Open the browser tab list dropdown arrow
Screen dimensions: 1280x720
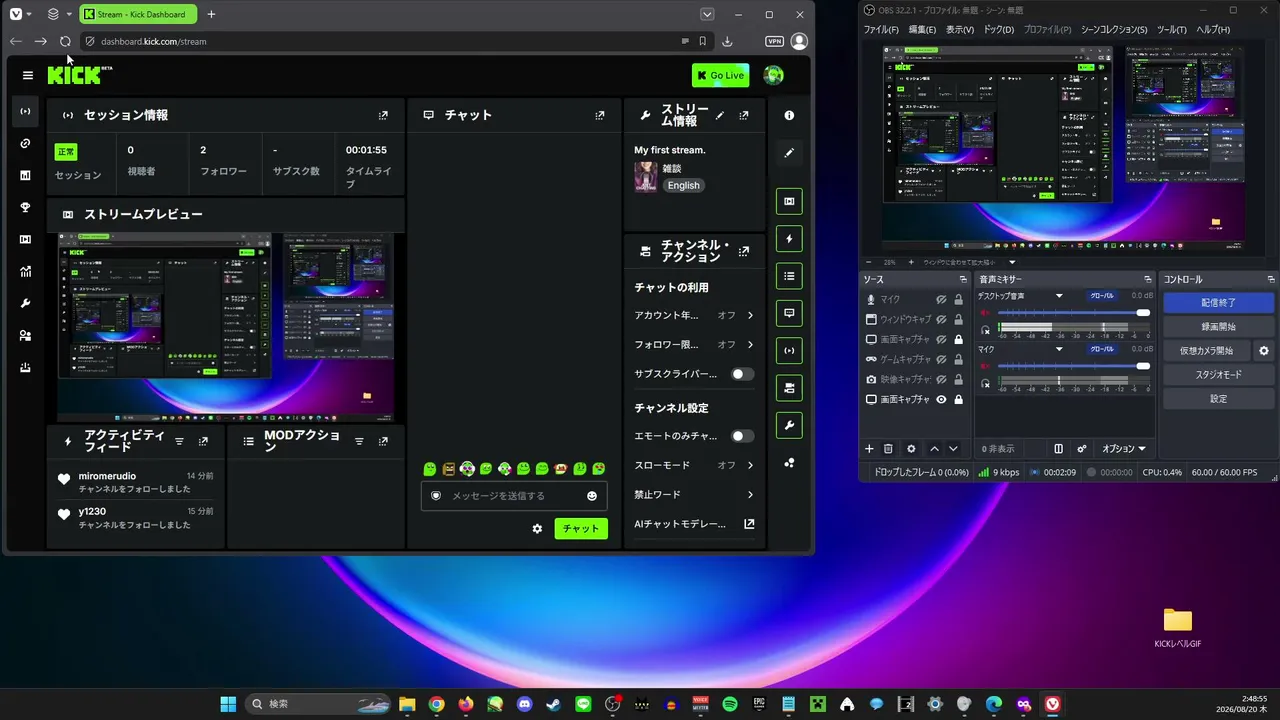pyautogui.click(x=707, y=14)
